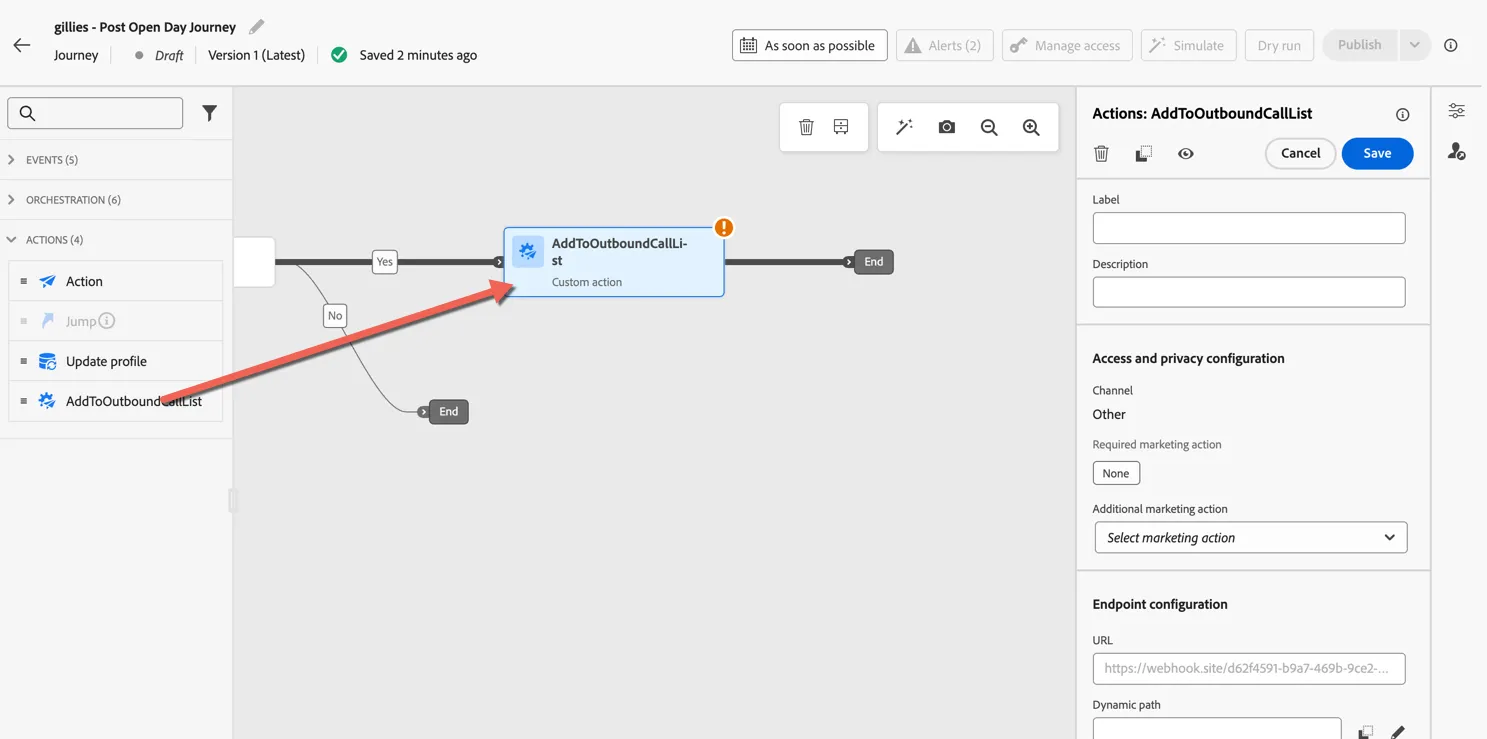This screenshot has height=739, width=1487.
Task: Click the URL input field
Action: pyautogui.click(x=1248, y=668)
